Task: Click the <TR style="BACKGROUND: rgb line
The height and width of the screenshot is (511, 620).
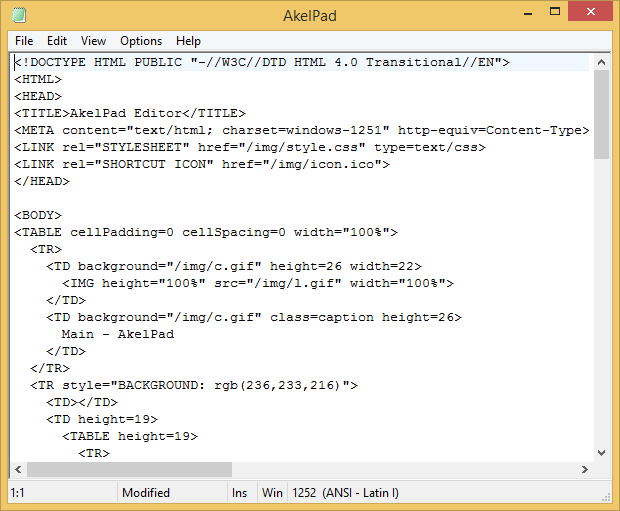Action: (x=194, y=385)
